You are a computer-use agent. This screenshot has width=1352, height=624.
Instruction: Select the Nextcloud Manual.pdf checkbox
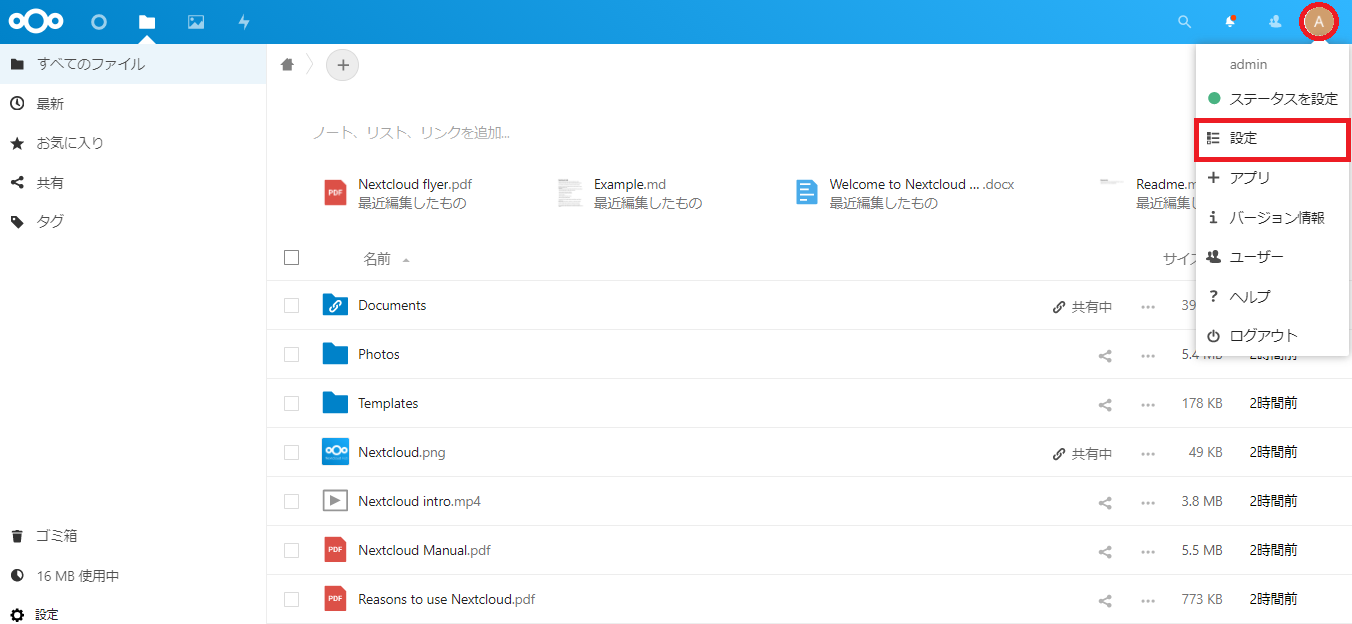coord(291,551)
